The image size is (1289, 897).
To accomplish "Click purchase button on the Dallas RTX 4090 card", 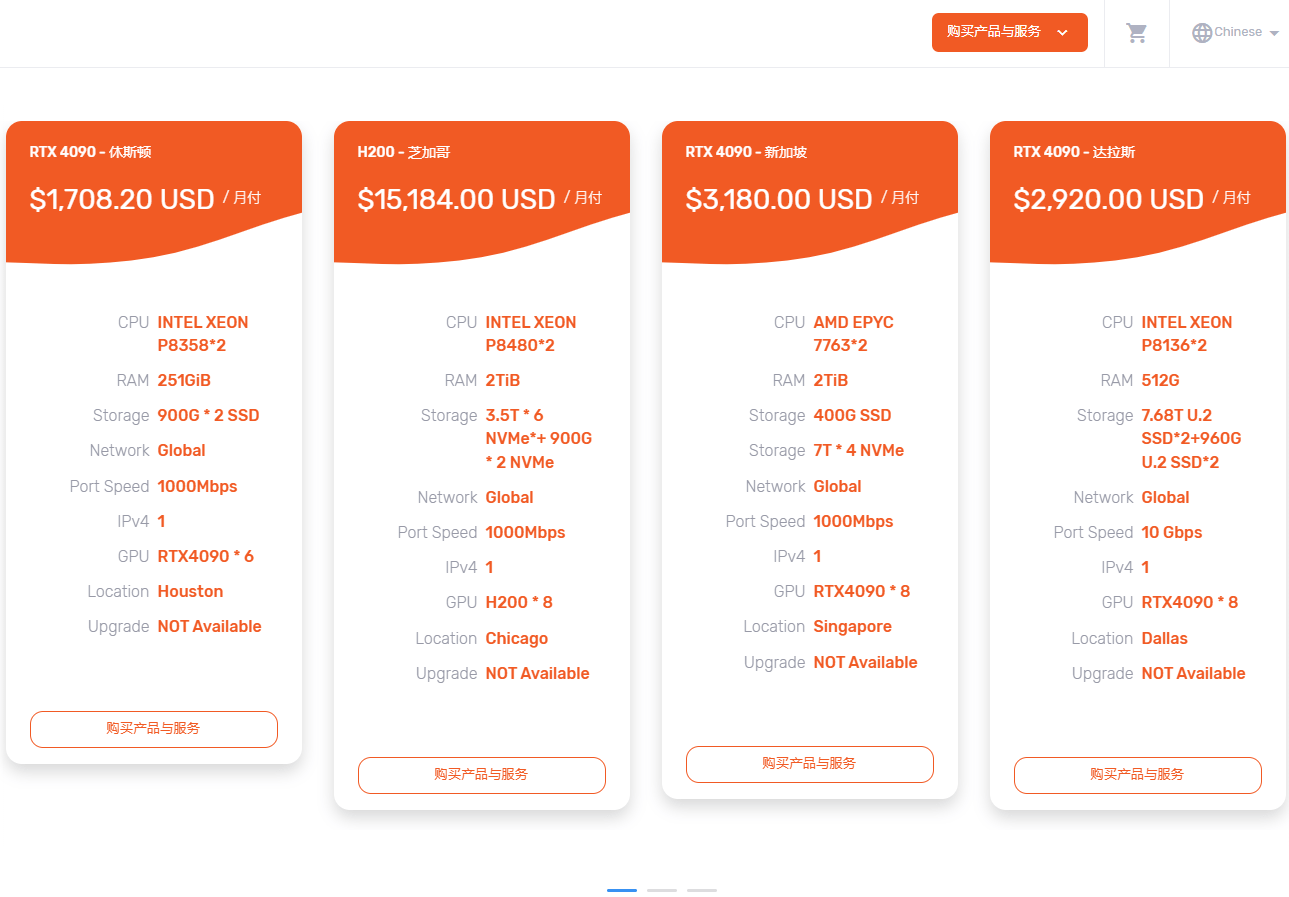I will (x=1138, y=775).
